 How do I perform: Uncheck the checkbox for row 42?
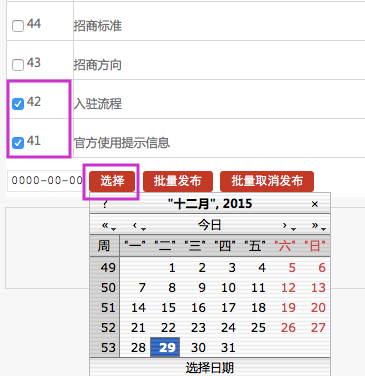pos(18,104)
